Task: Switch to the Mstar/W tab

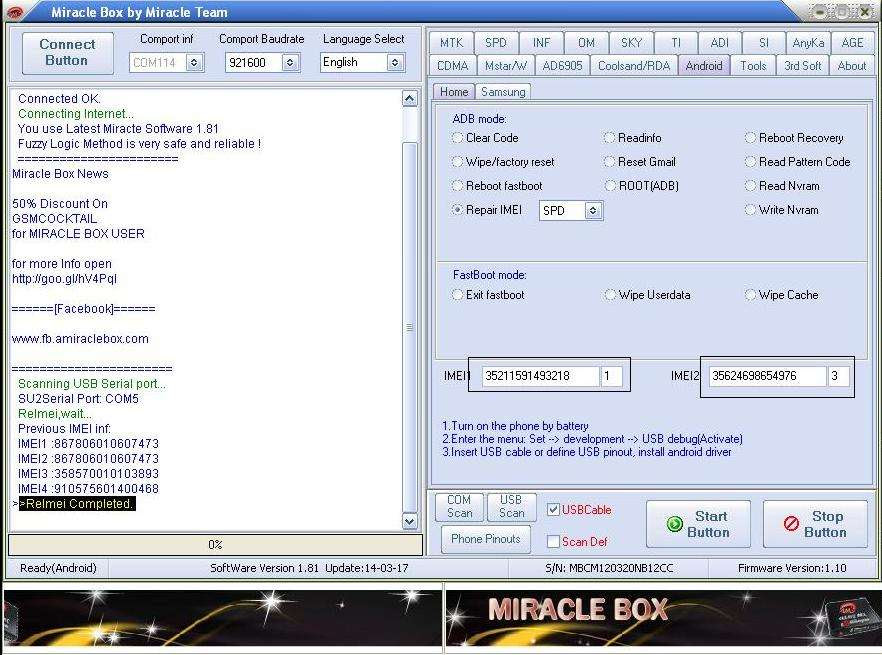Action: (506, 66)
